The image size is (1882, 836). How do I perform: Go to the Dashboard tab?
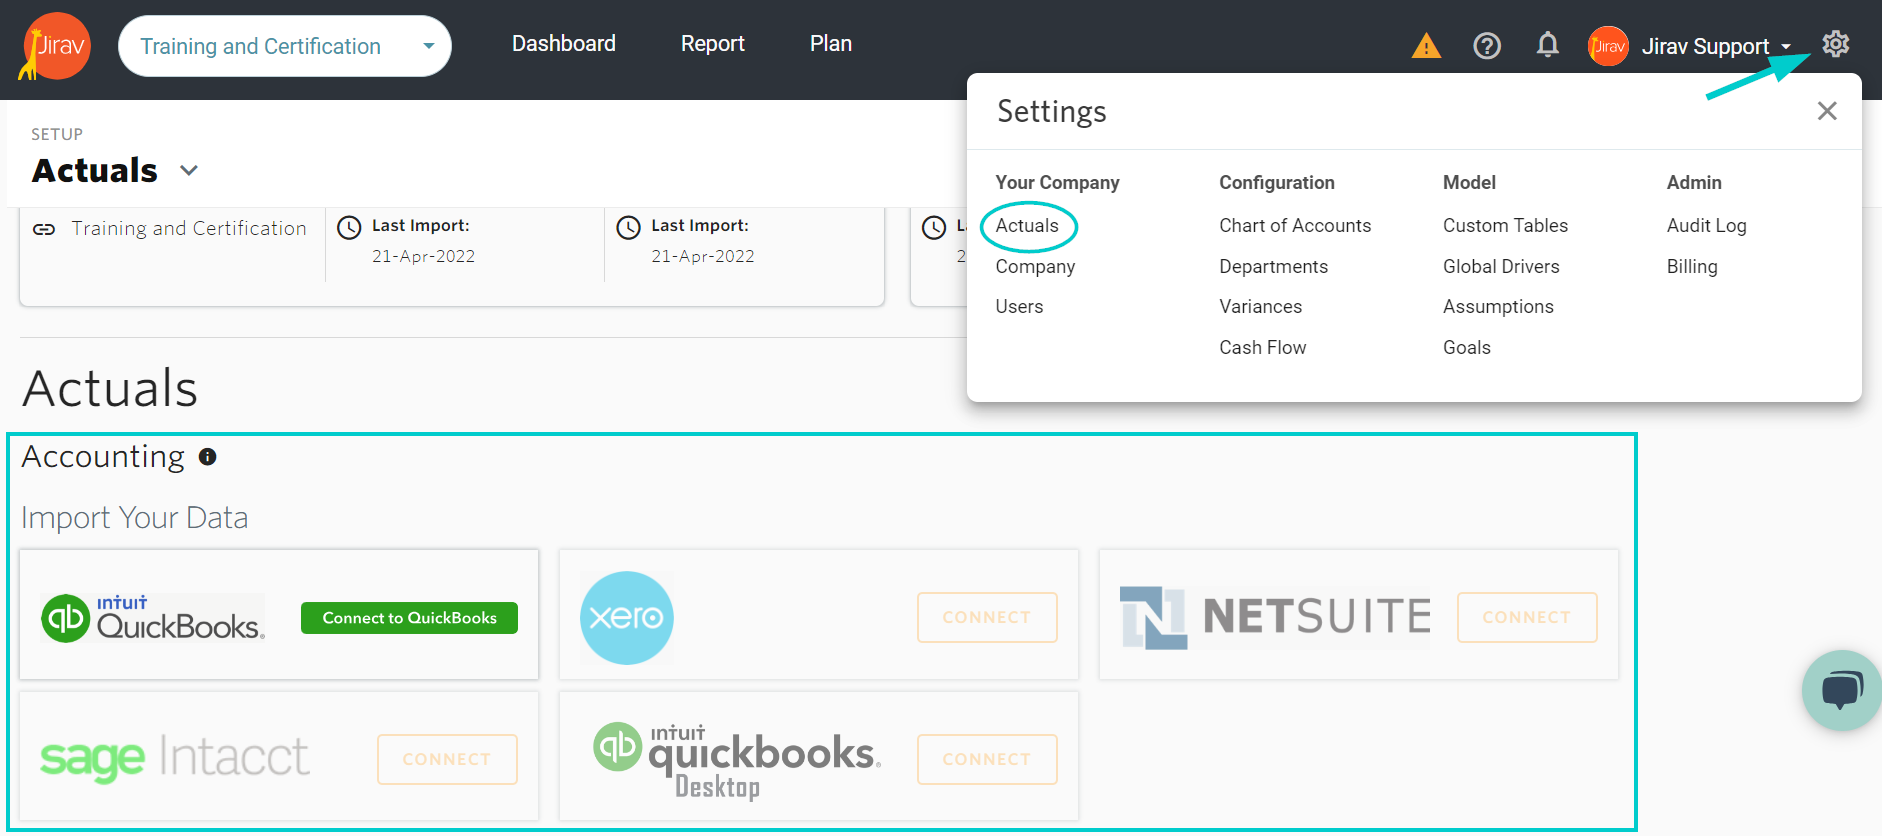point(564,44)
